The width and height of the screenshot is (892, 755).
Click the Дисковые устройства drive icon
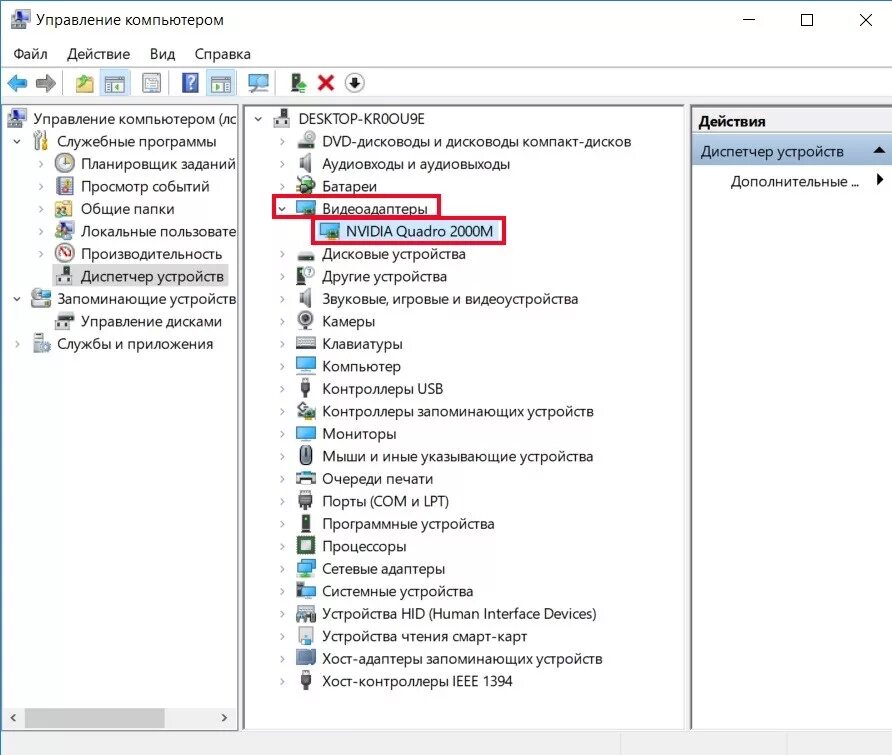pyautogui.click(x=305, y=255)
